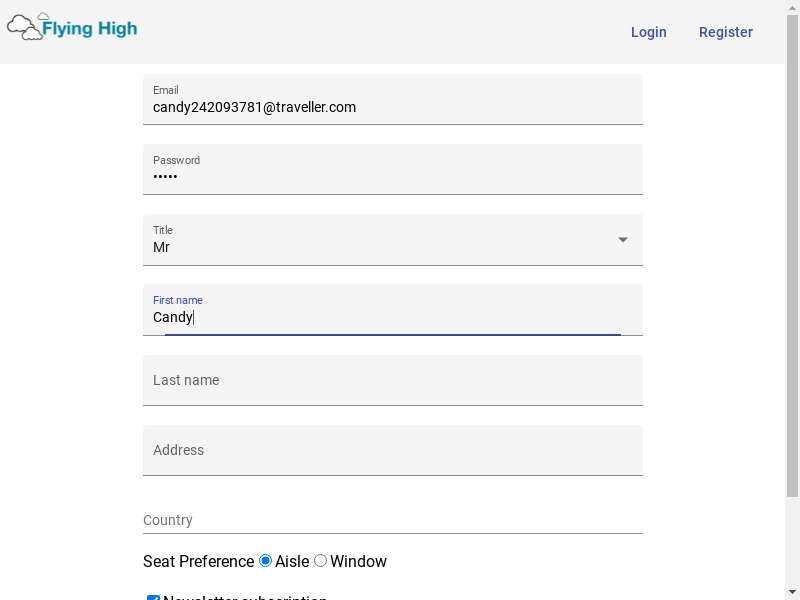Image resolution: width=800 pixels, height=600 pixels.
Task: Choose the Window seat radio button
Action: [x=321, y=561]
